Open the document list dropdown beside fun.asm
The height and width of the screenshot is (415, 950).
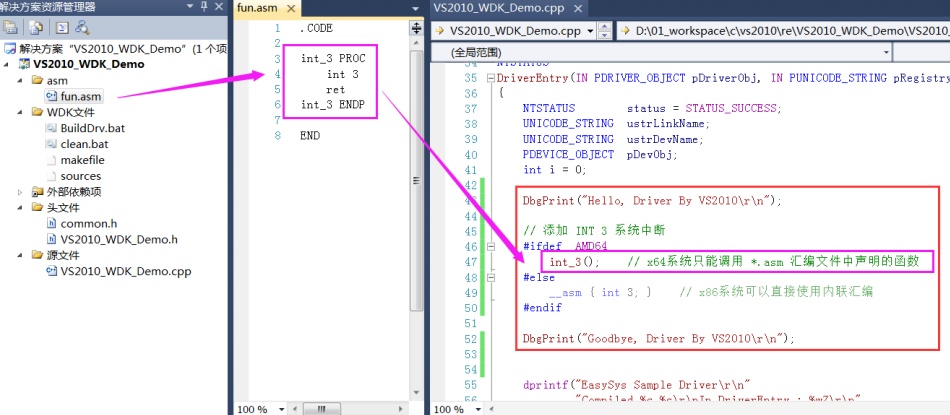(x=415, y=9)
